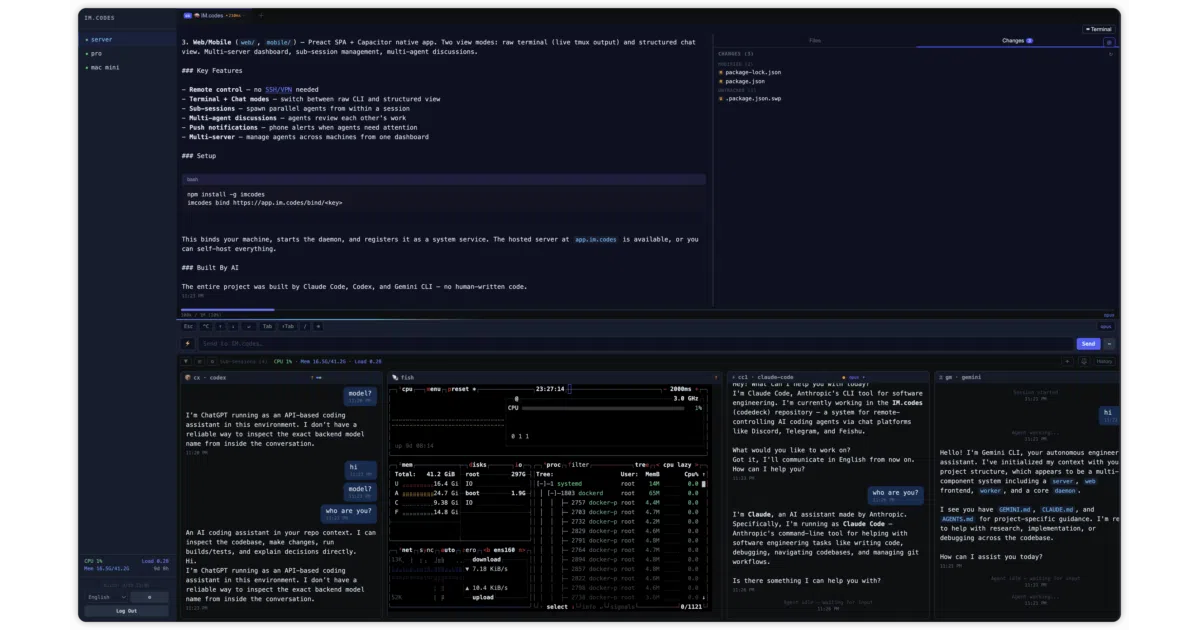Focus the Send to IM.codes input
The height and width of the screenshot is (630, 1200).
pos(635,344)
